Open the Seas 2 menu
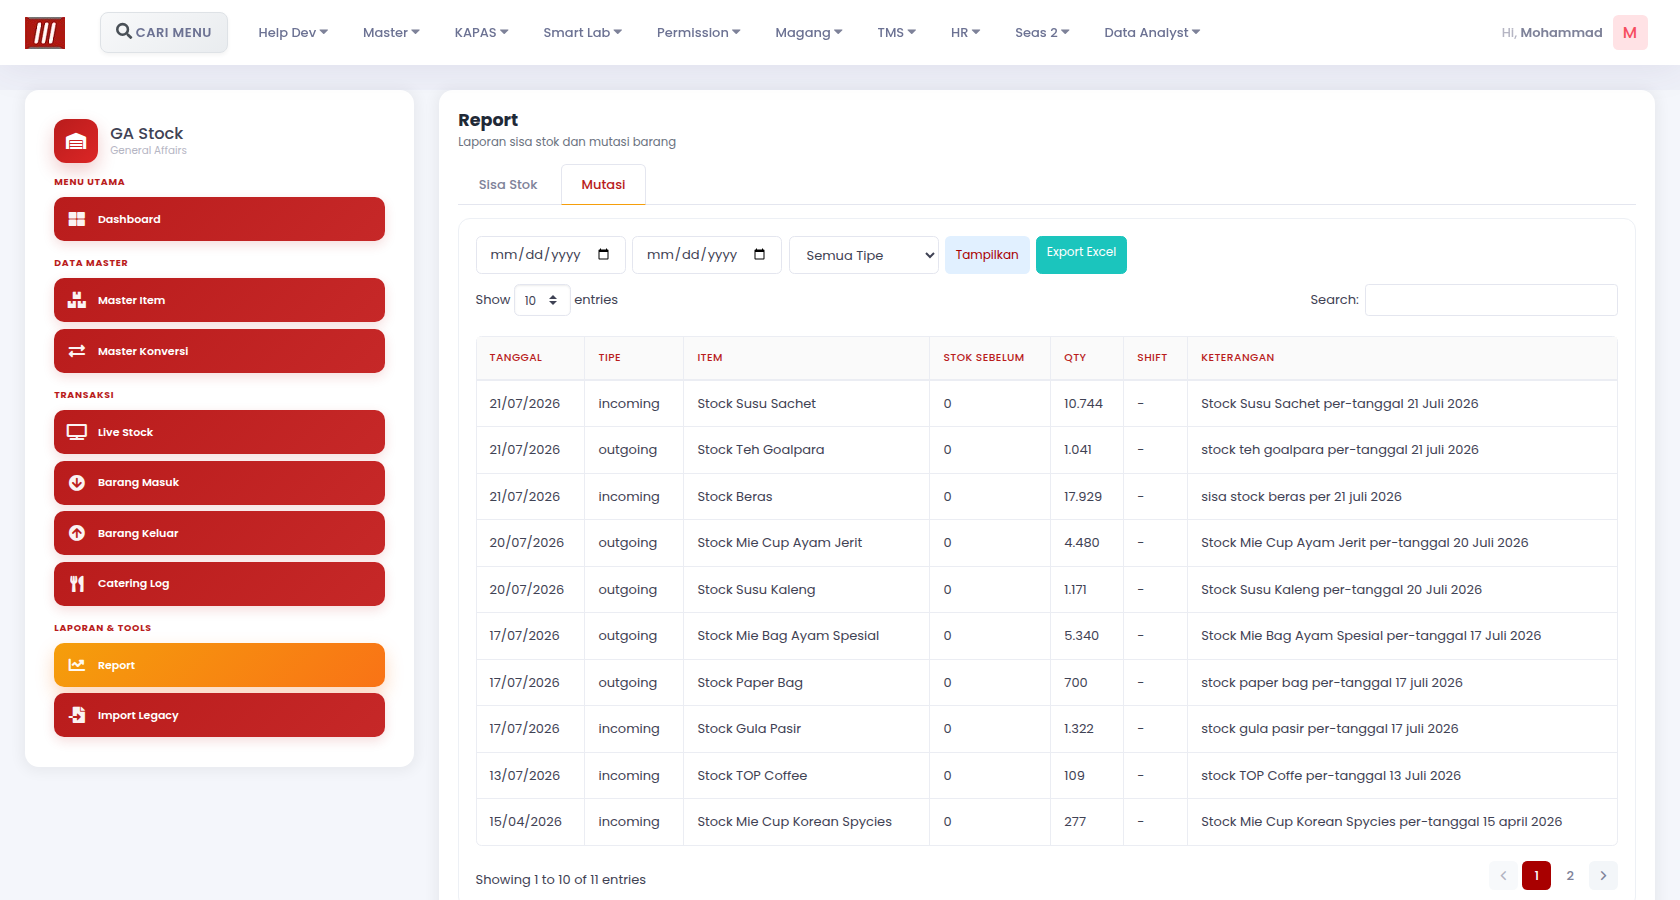 point(1042,33)
